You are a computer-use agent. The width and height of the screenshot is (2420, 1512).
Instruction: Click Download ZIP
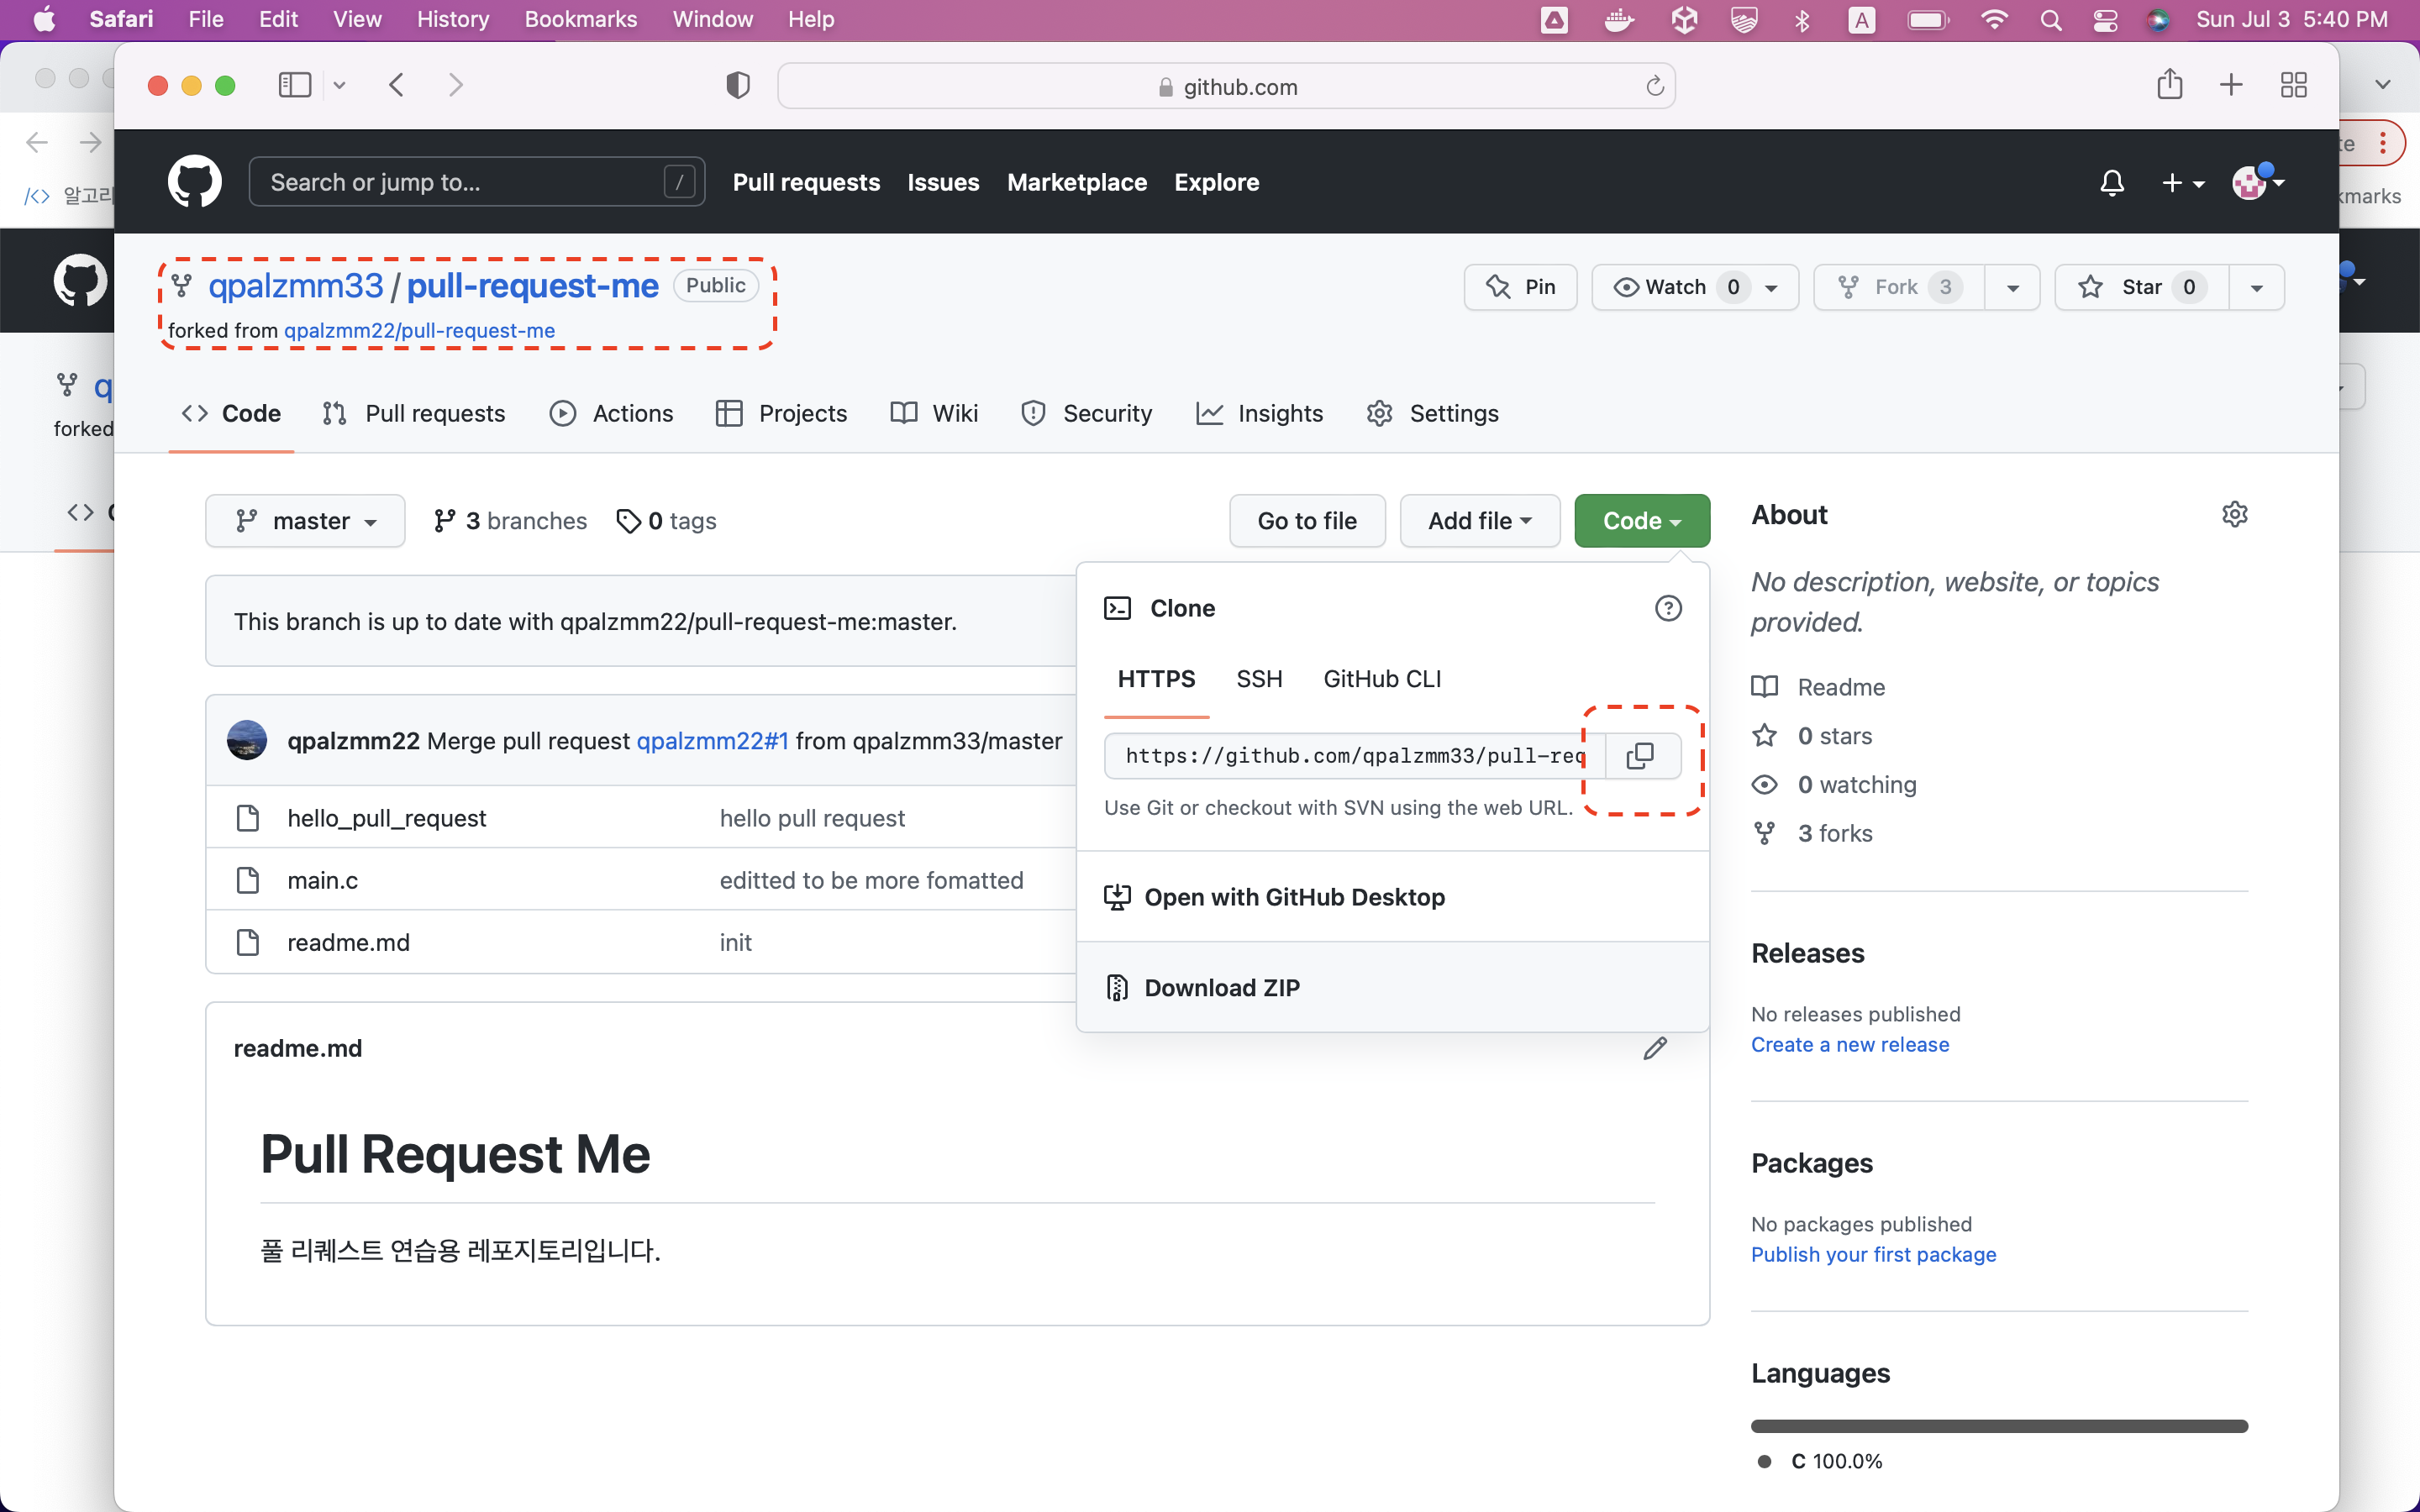[x=1221, y=988]
